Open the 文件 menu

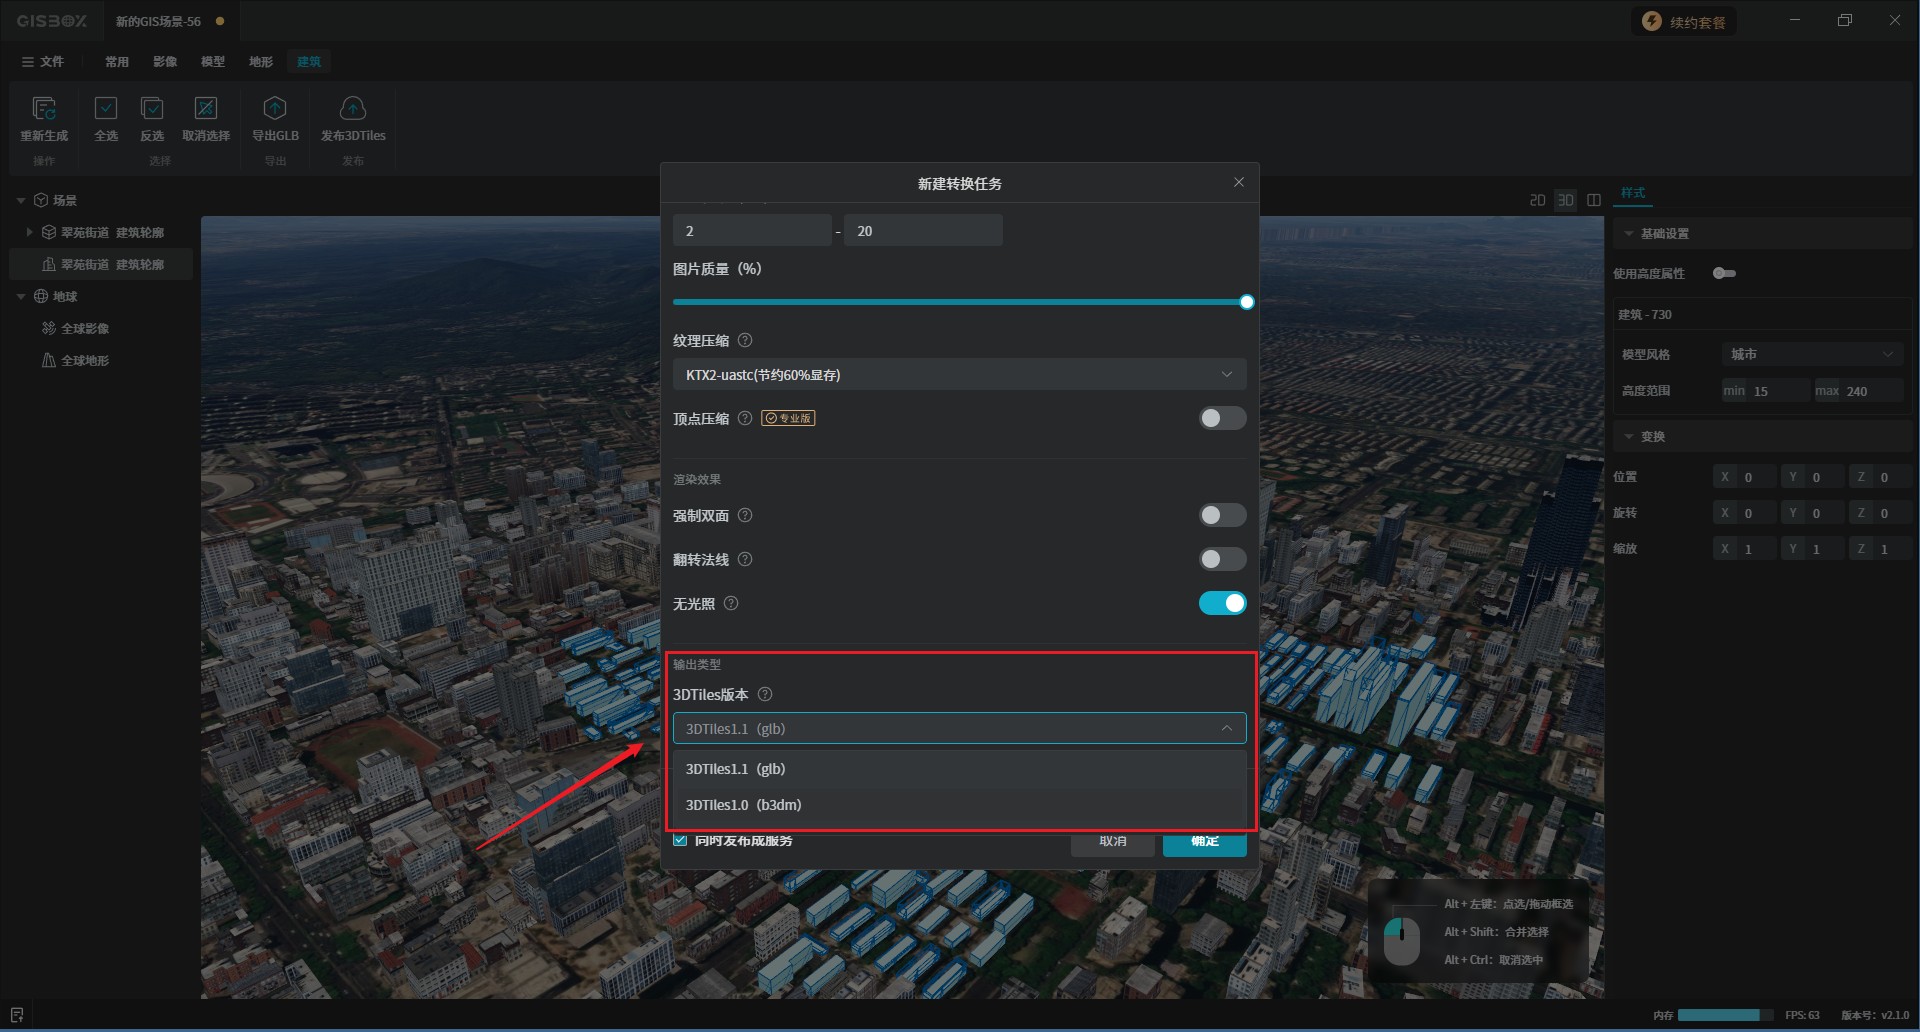[x=43, y=62]
